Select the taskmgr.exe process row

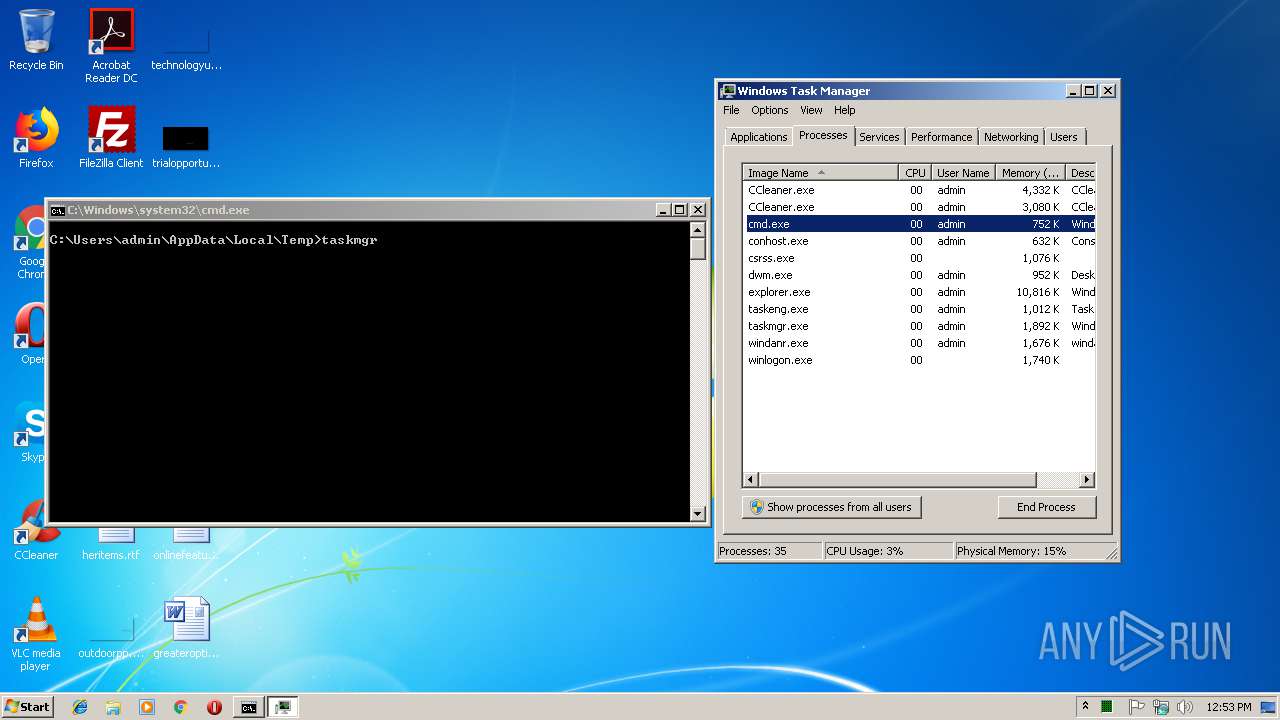click(x=920, y=326)
